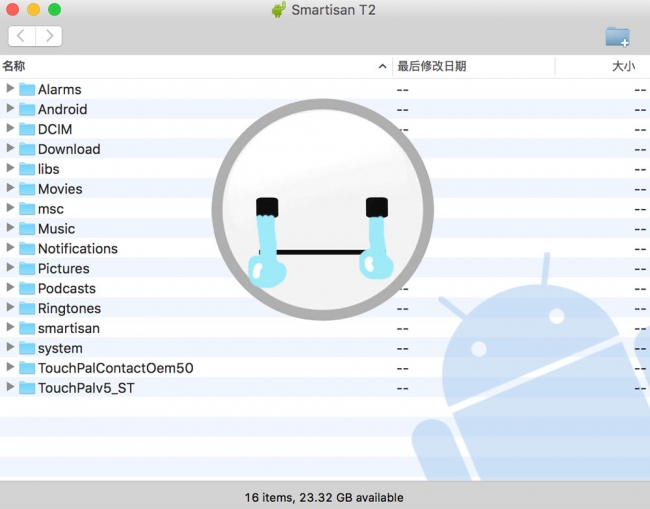Select the smartisan folder icon
Image resolution: width=650 pixels, height=509 pixels.
pos(27,328)
